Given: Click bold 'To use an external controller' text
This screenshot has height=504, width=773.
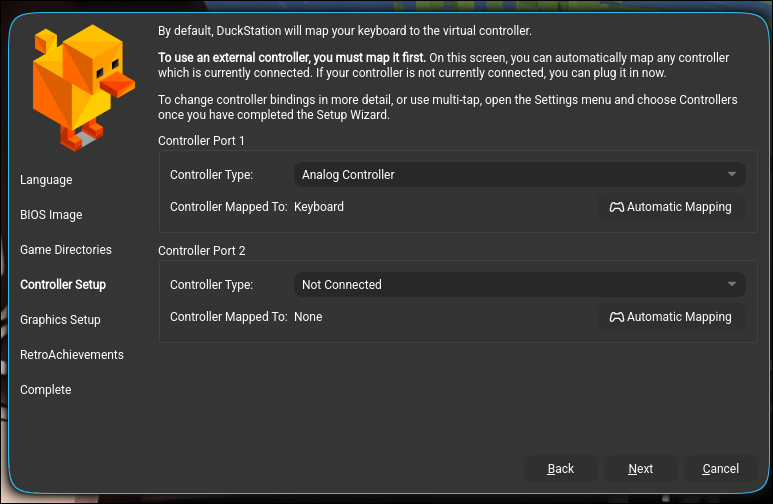Looking at the screenshot, I should tap(292, 58).
